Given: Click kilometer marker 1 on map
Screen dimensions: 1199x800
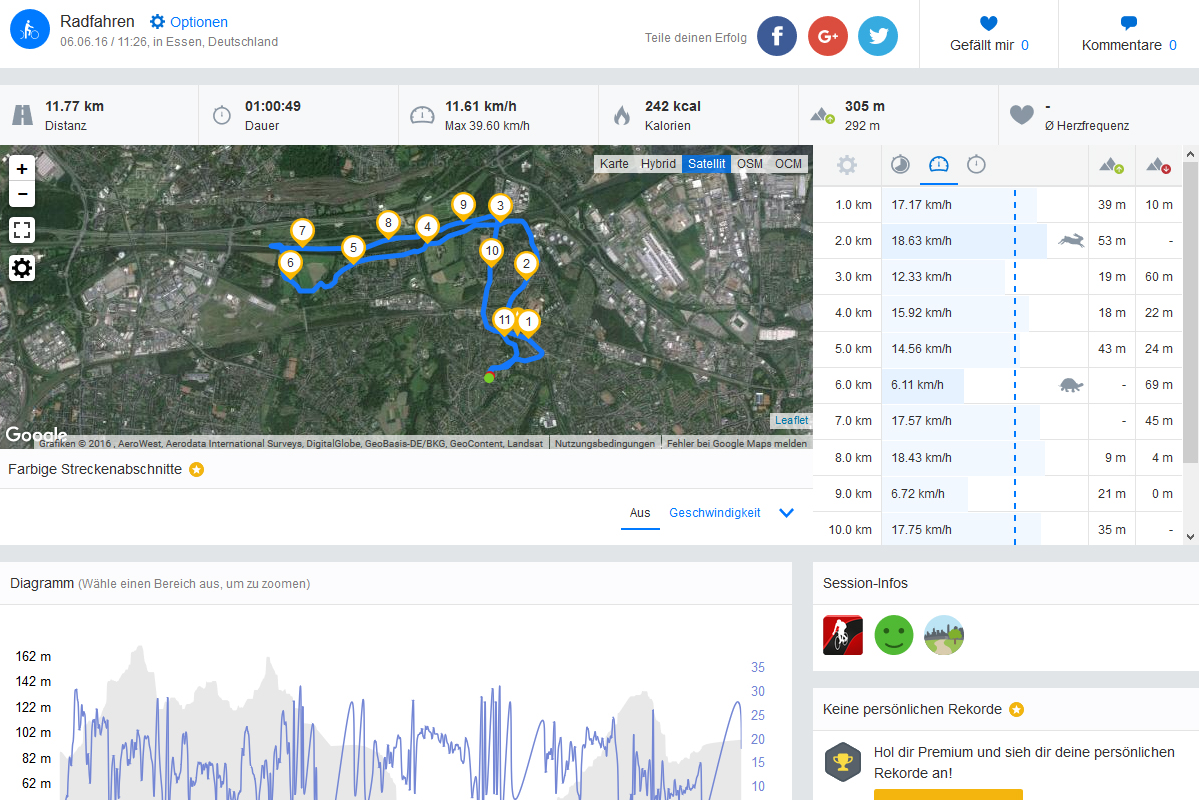Looking at the screenshot, I should [528, 323].
